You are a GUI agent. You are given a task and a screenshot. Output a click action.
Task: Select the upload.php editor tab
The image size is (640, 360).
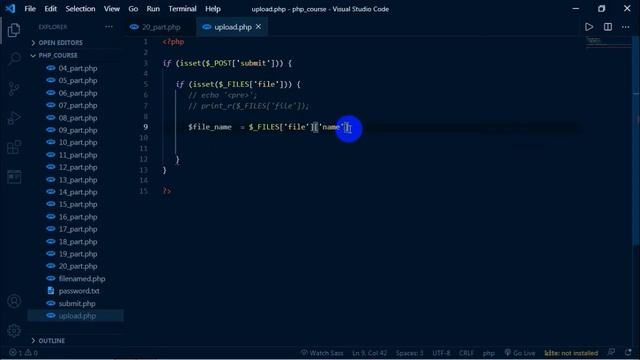point(232,27)
